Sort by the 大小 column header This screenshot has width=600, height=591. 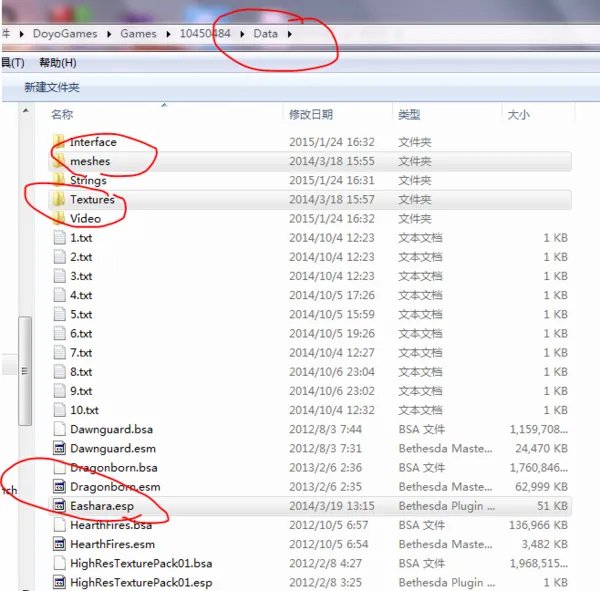[x=518, y=114]
